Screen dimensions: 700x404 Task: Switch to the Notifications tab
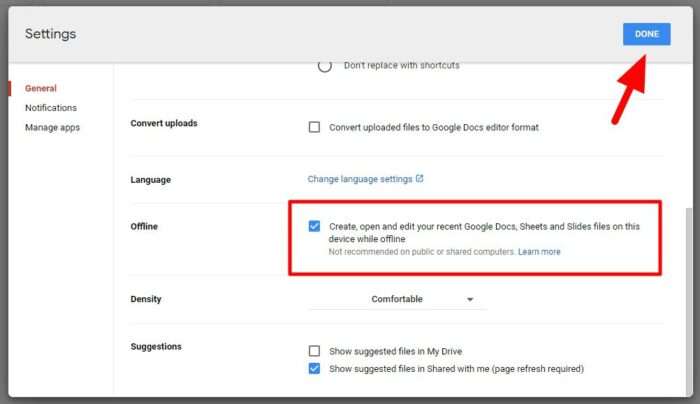click(51, 108)
